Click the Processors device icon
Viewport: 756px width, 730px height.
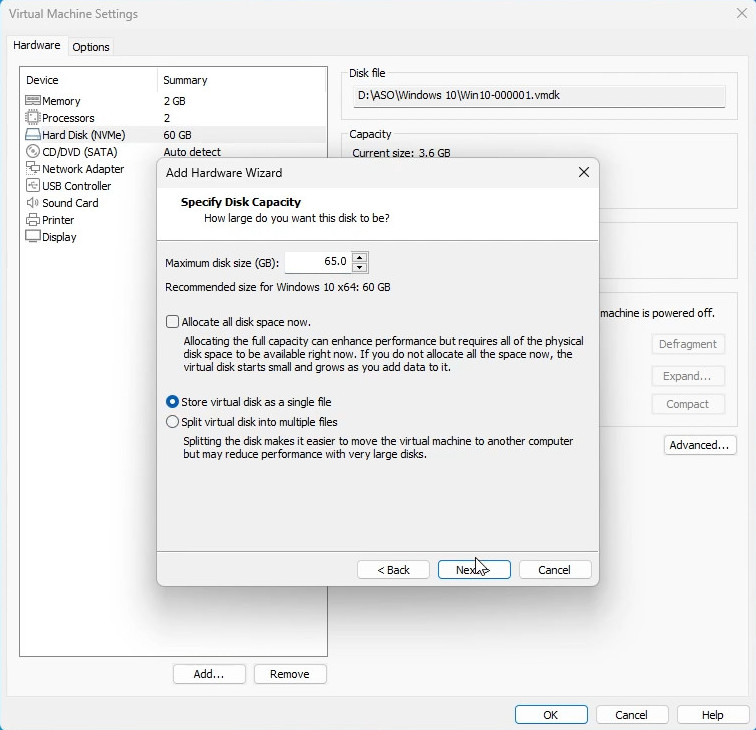click(32, 118)
